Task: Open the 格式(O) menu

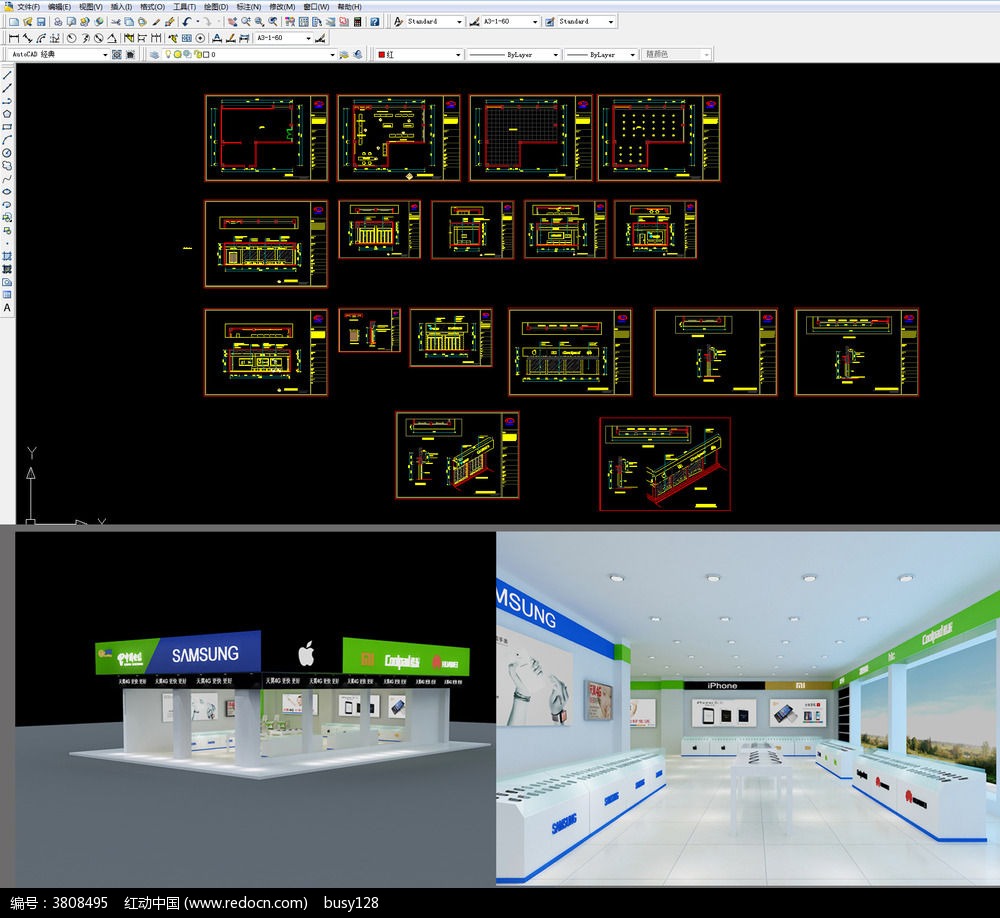Action: 152,6
